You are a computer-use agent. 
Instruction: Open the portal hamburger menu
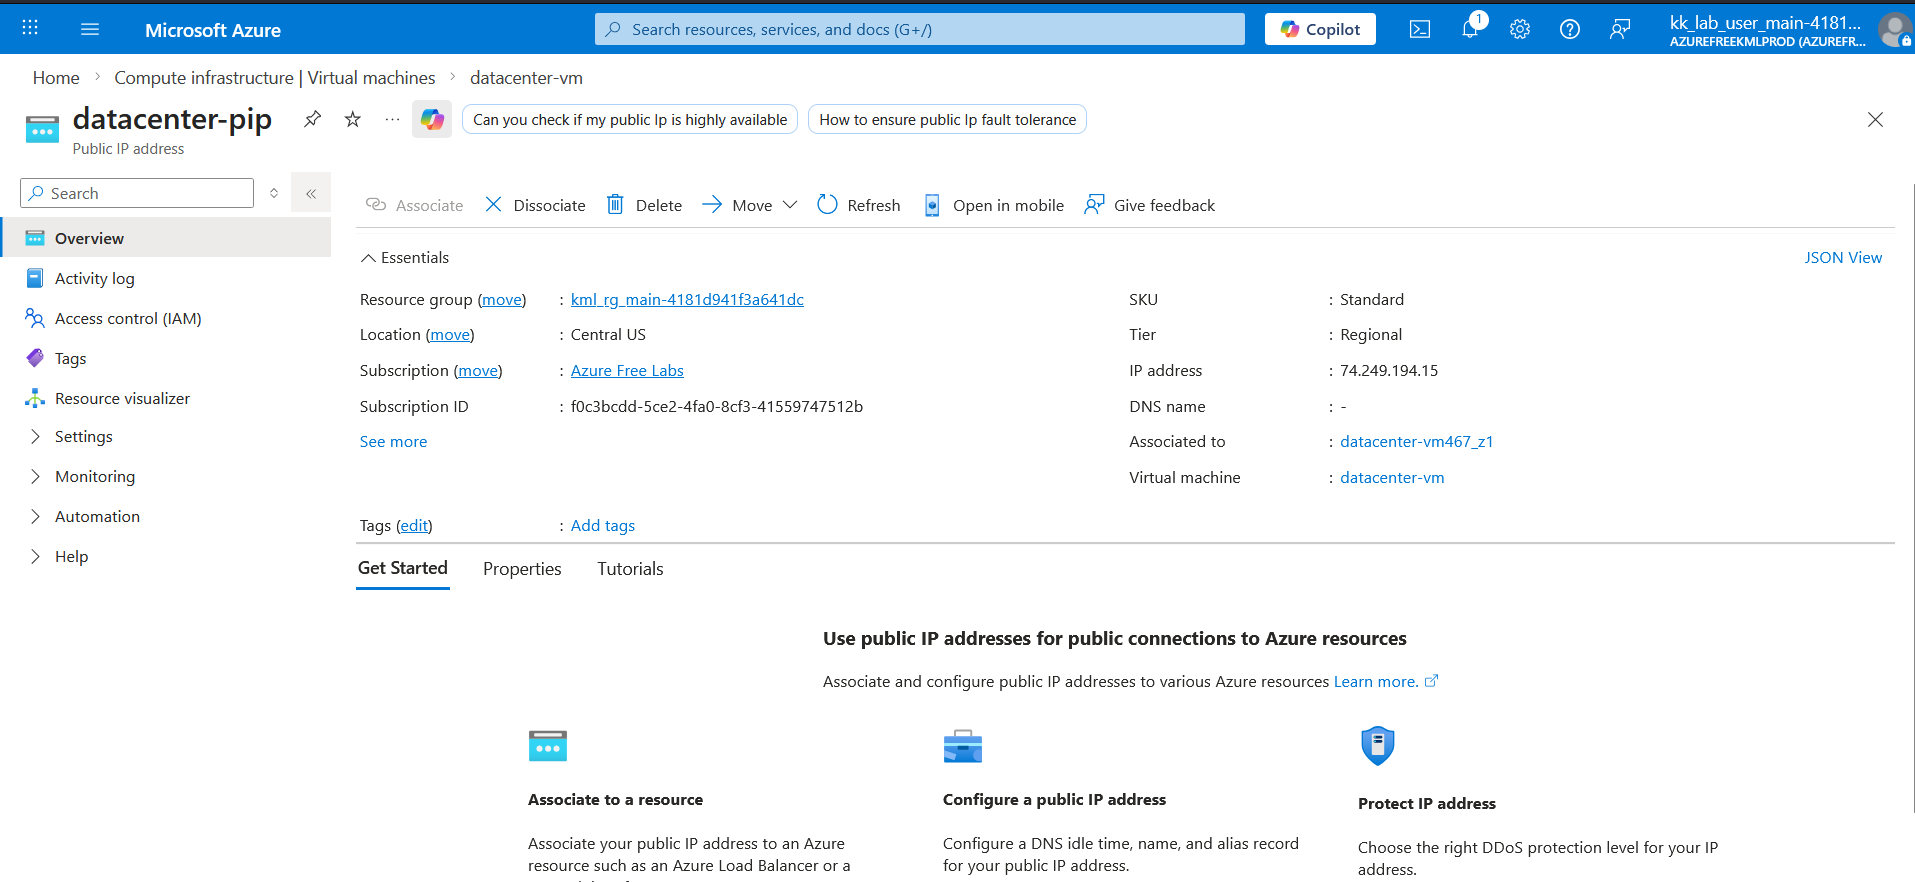click(x=90, y=29)
